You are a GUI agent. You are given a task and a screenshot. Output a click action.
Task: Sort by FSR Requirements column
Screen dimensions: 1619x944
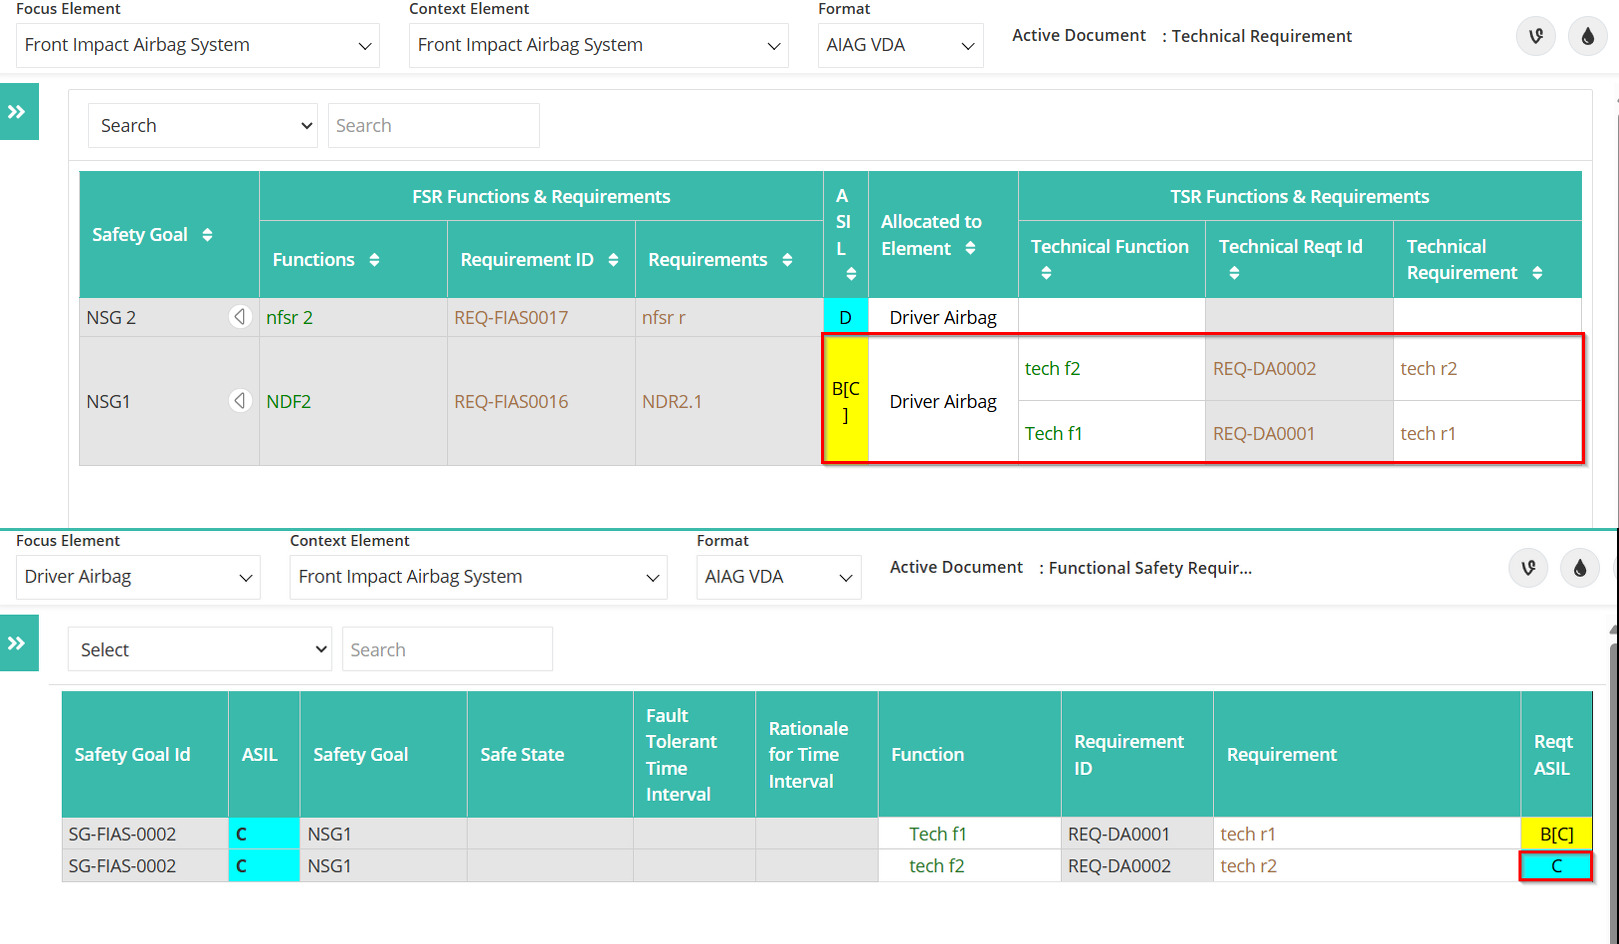(x=787, y=260)
